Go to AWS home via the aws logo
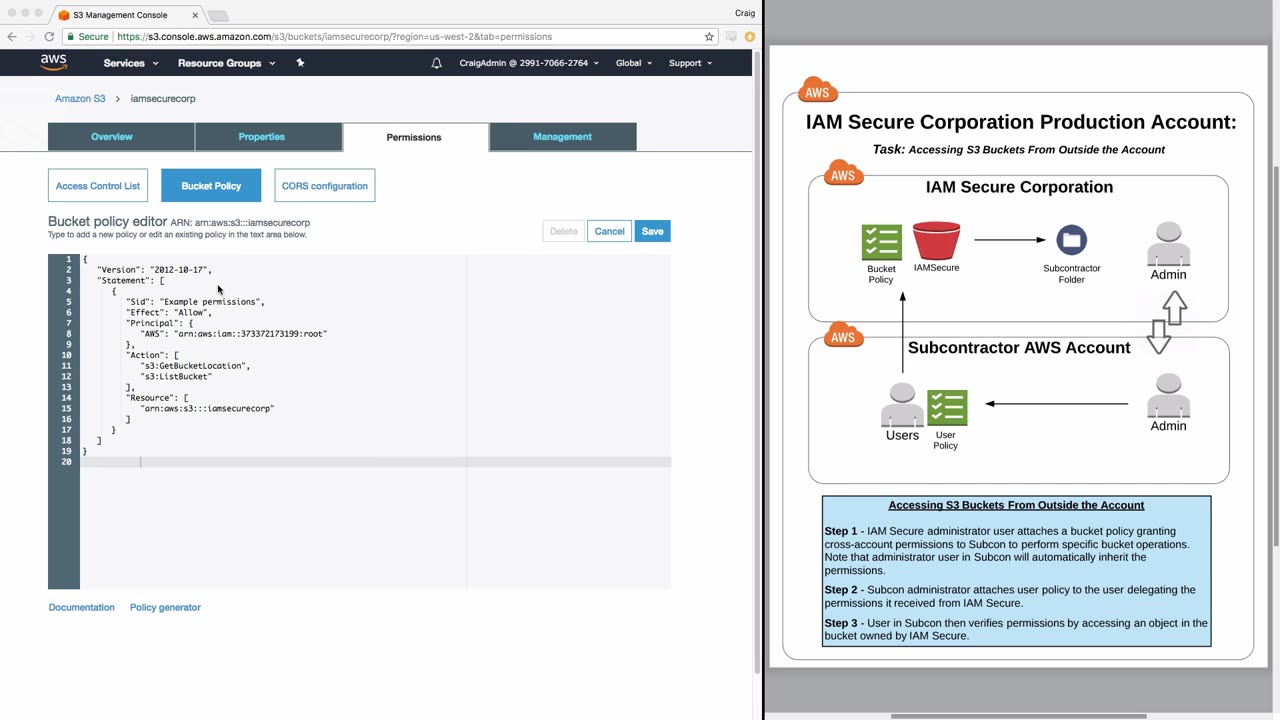 point(54,63)
